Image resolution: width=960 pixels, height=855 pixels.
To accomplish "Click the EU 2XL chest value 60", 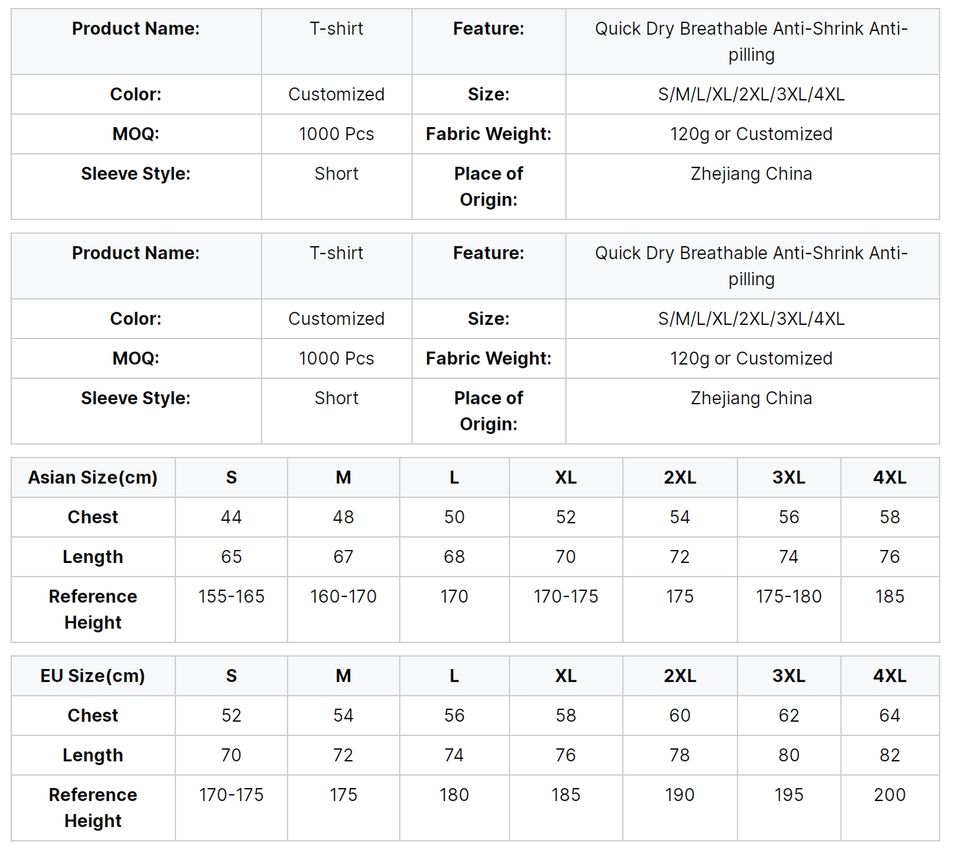I will pos(680,716).
